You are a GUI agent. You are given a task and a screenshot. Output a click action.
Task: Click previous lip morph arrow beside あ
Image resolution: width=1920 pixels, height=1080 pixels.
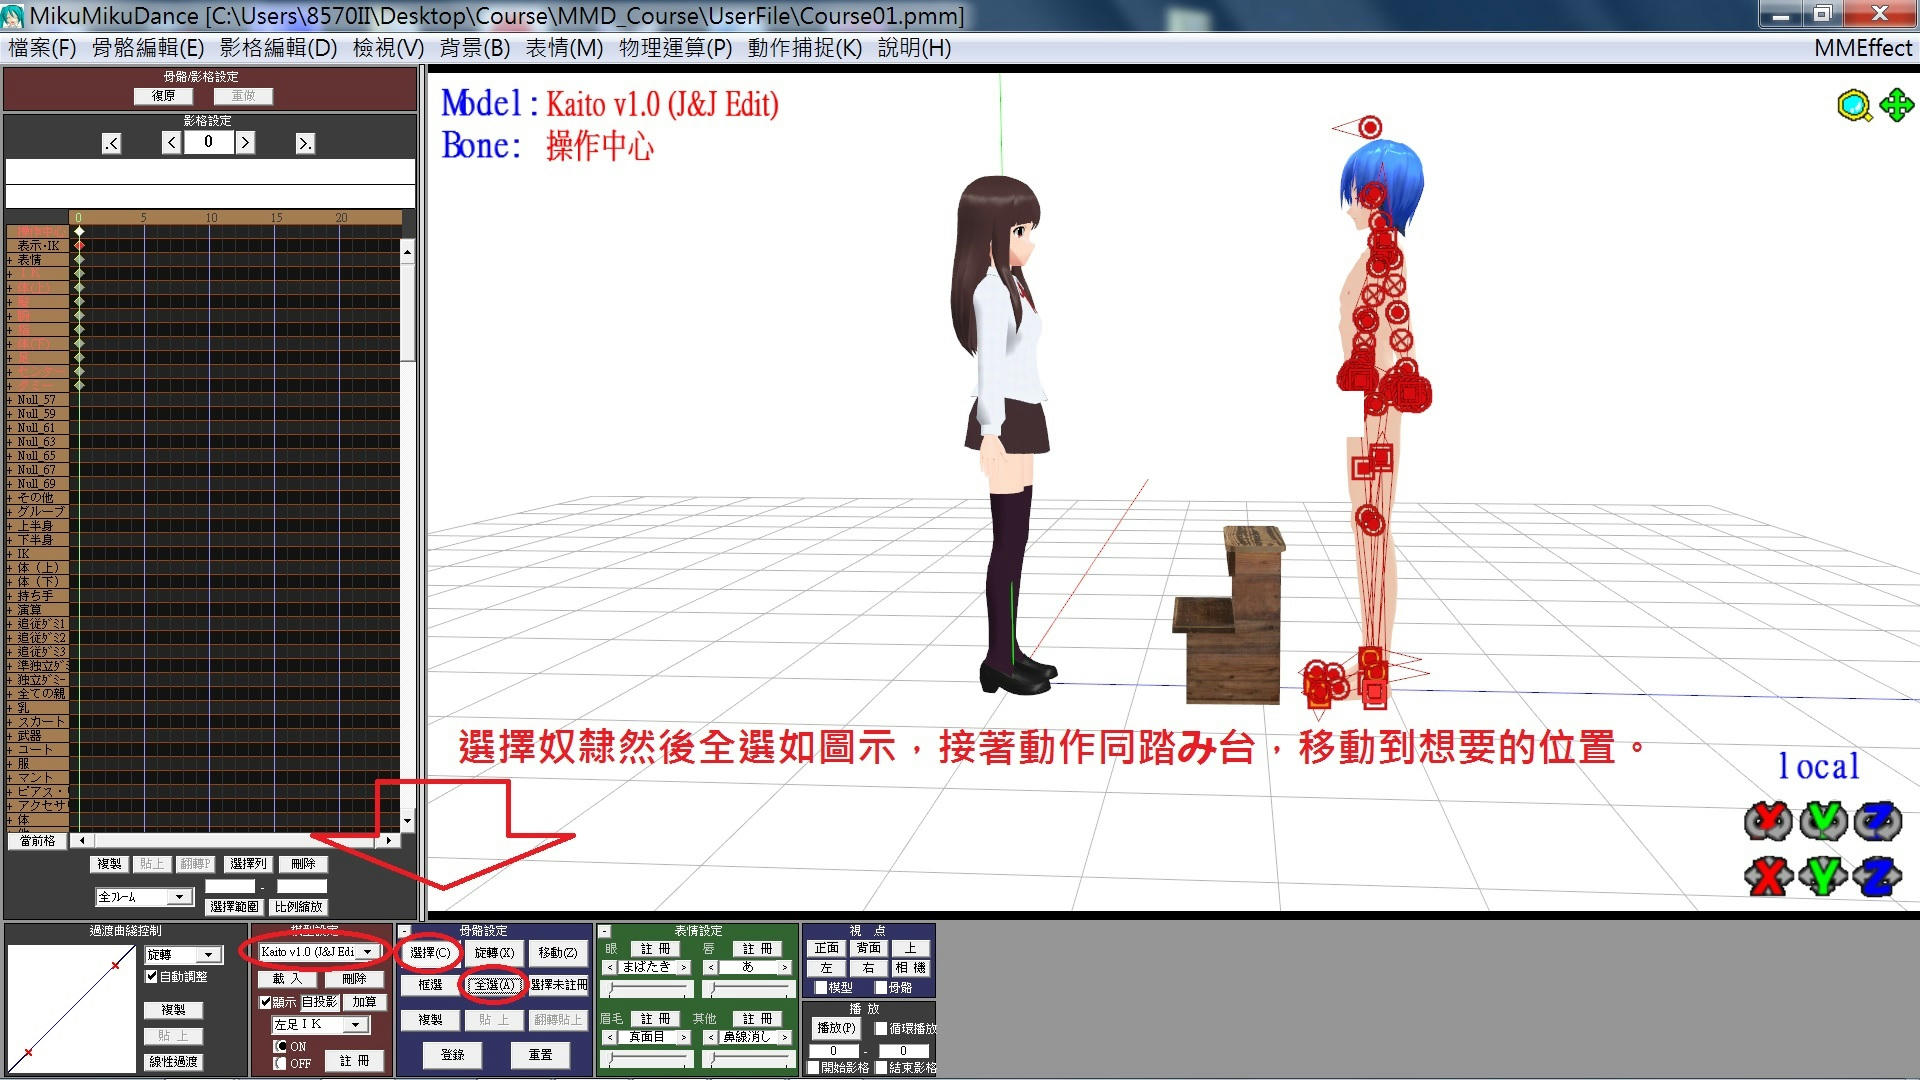point(710,967)
